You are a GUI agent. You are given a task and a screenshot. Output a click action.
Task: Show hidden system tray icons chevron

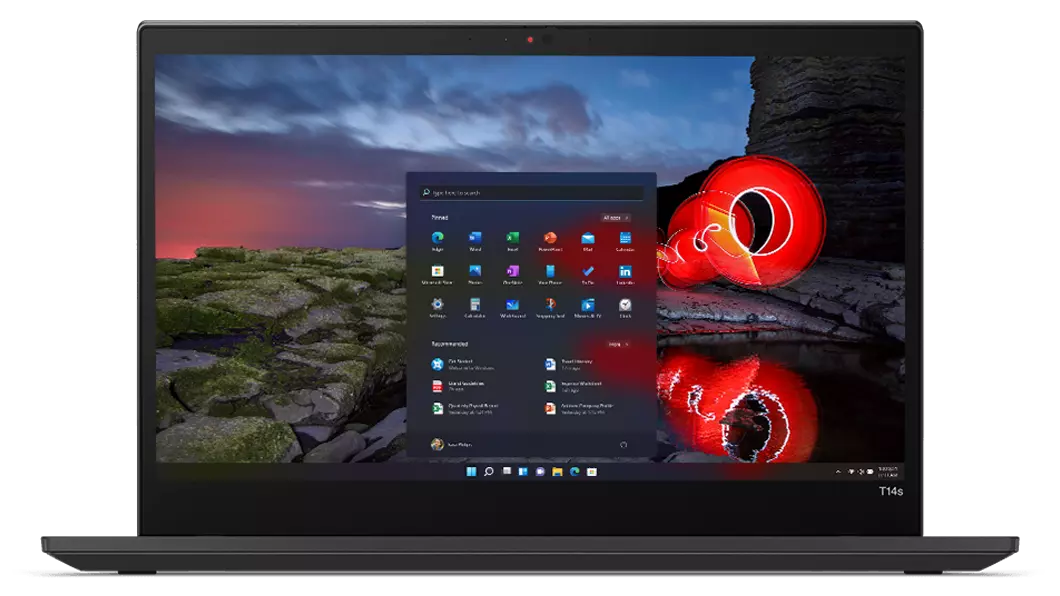[838, 470]
